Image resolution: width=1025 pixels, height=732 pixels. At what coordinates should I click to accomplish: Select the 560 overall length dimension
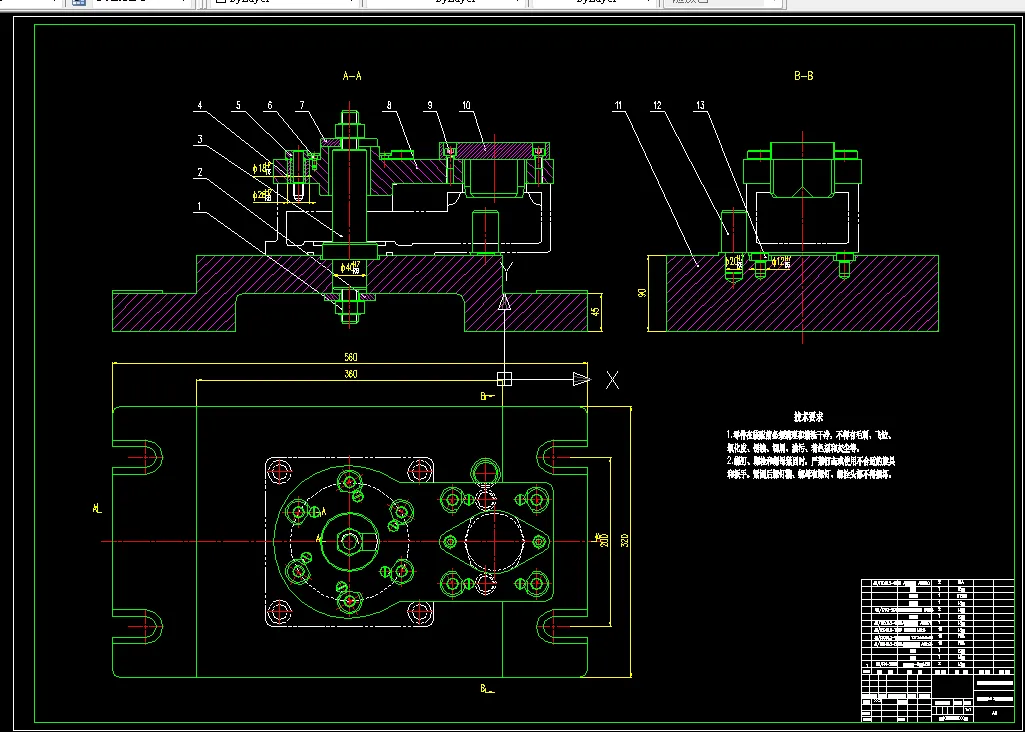tap(351, 358)
